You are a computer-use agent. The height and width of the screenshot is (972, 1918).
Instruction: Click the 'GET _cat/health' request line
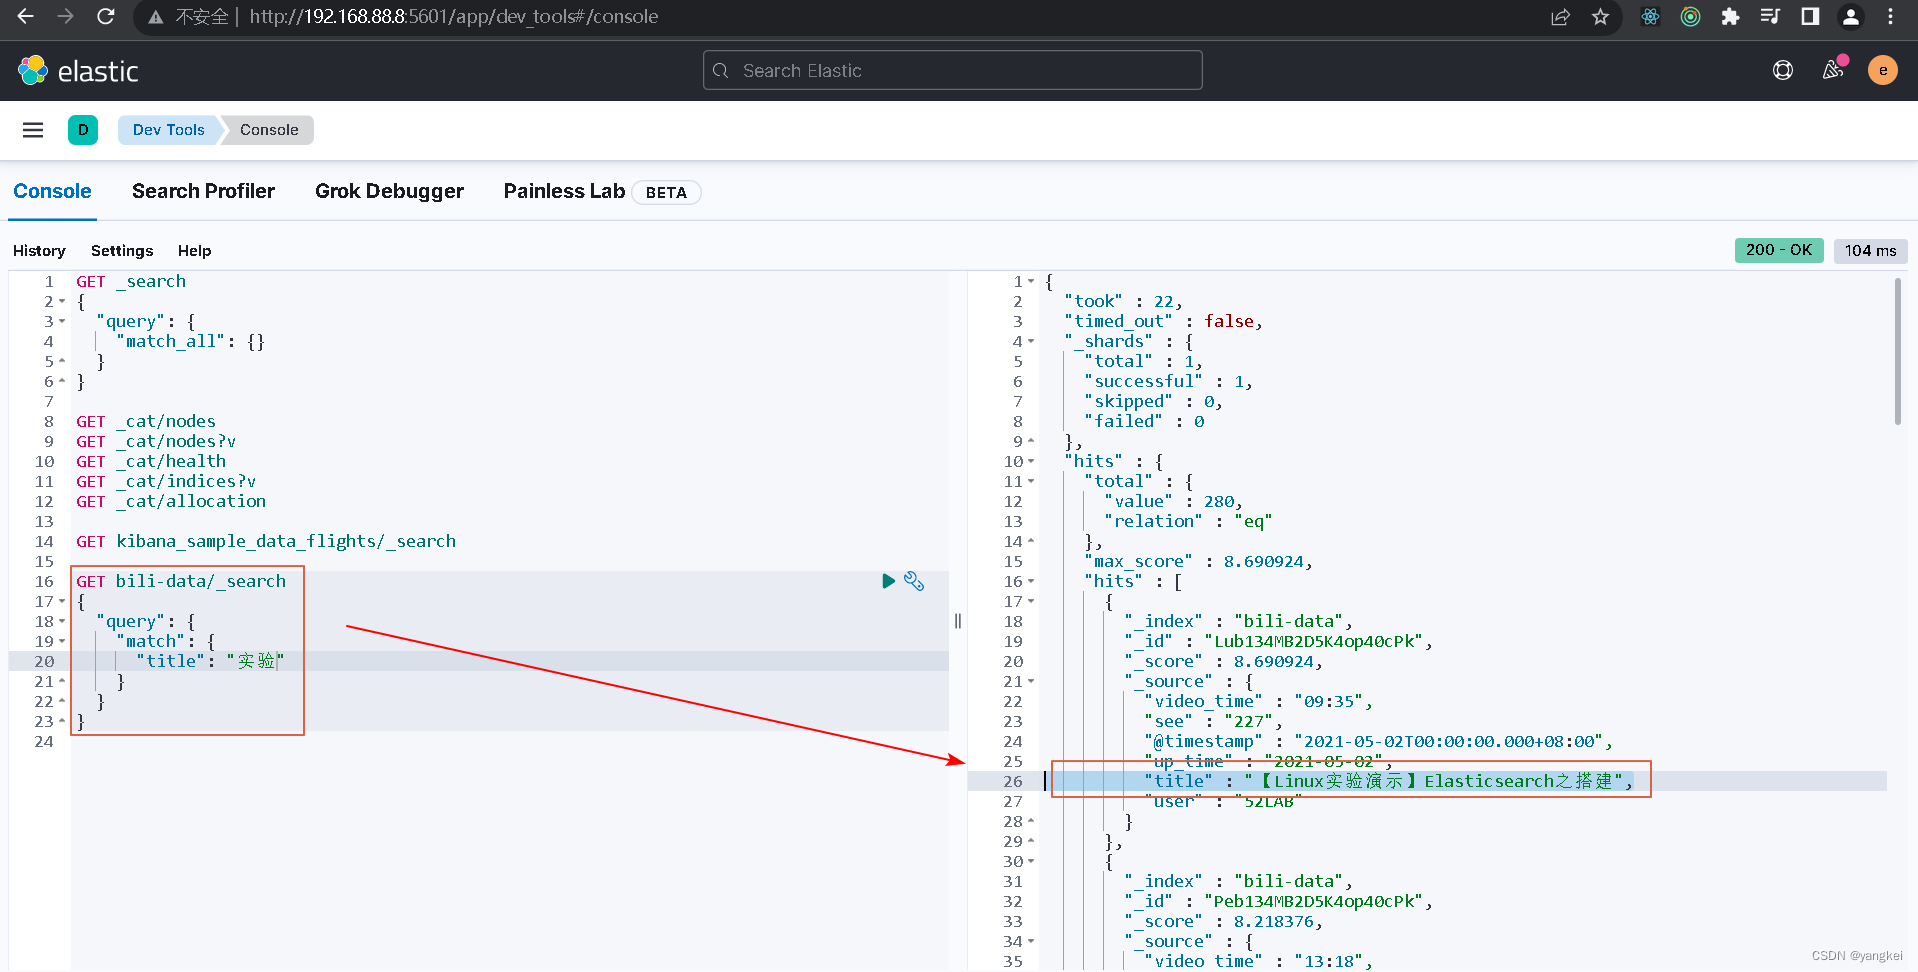coord(151,461)
